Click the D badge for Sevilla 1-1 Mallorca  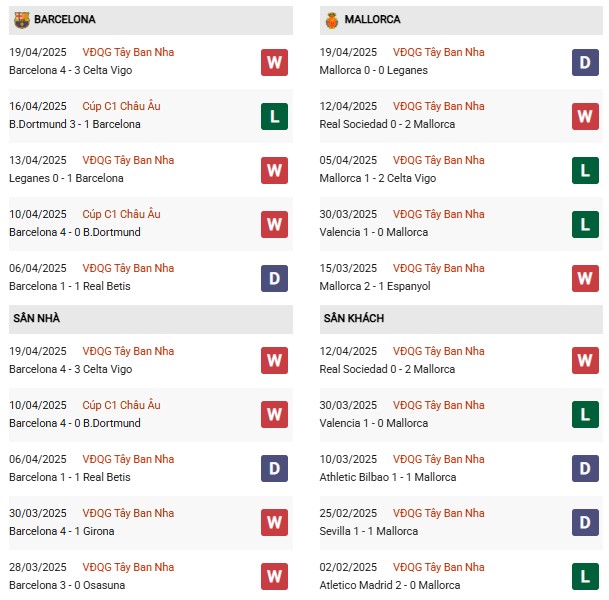click(x=585, y=521)
